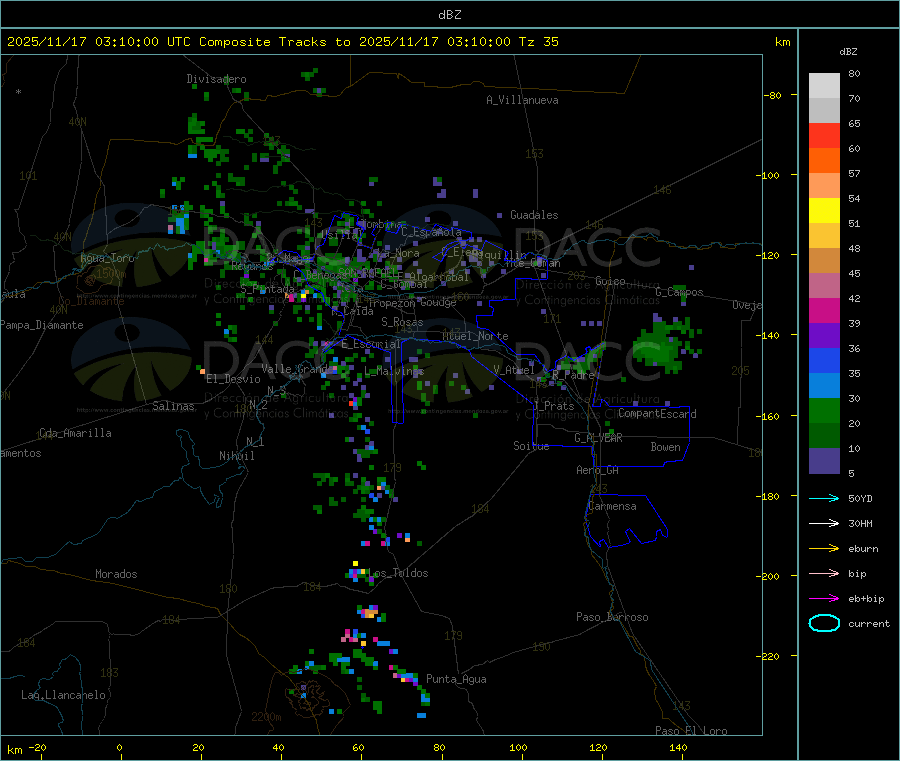Select the light blue 35 dBZ swatch
900x761 pixels.
(824, 386)
